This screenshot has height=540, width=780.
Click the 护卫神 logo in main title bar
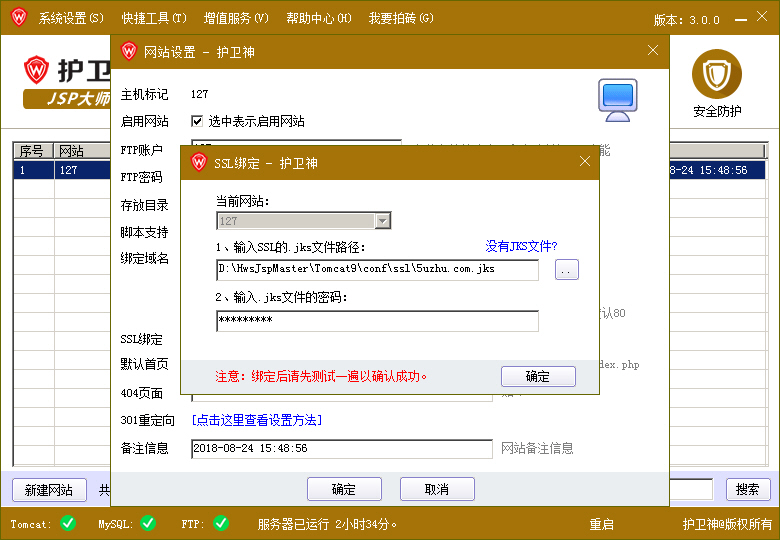click(18, 18)
